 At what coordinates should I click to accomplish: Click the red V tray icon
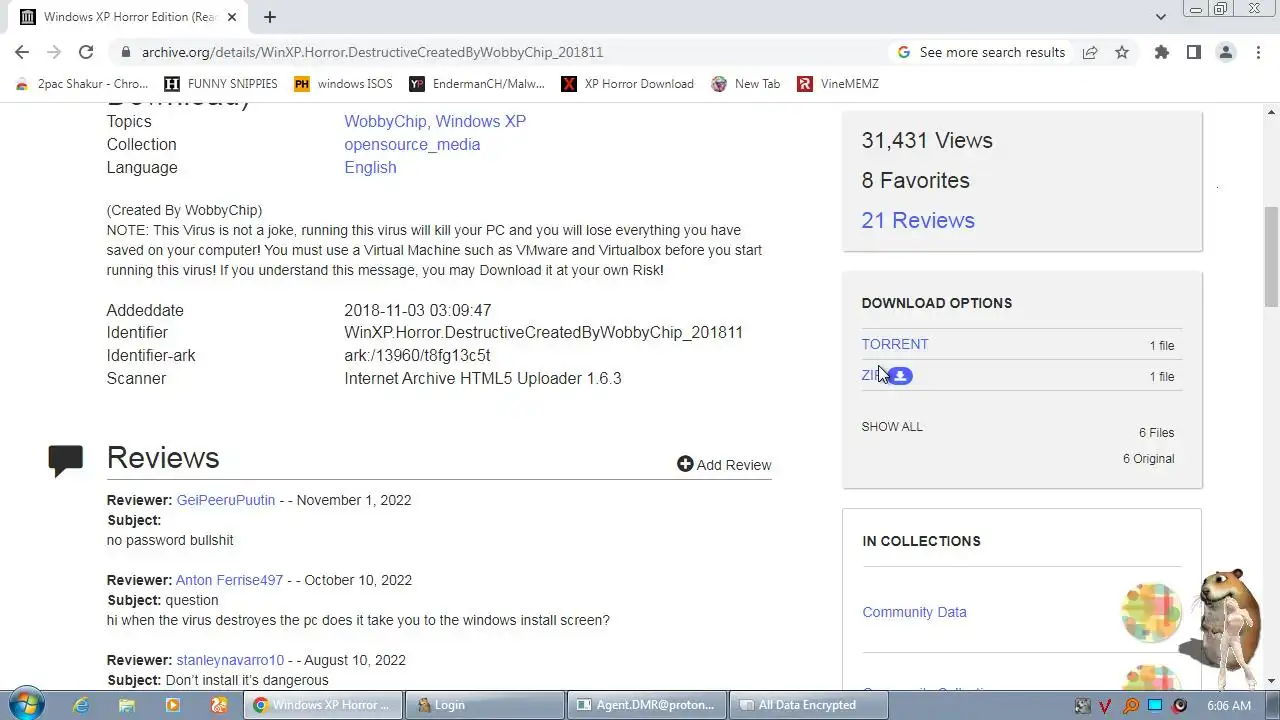(1107, 705)
